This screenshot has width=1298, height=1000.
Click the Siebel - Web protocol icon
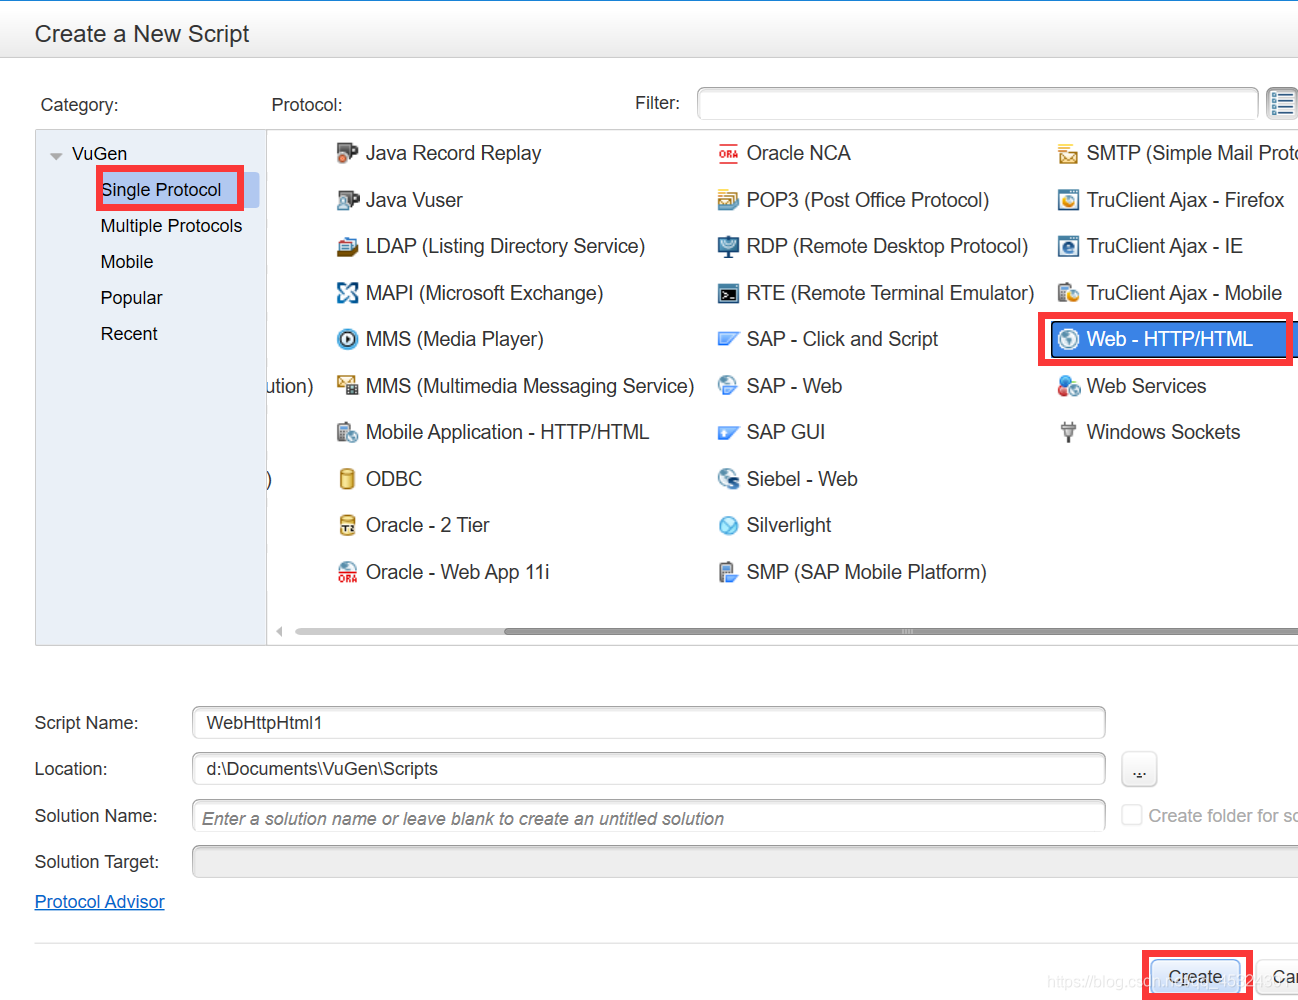pos(728,479)
